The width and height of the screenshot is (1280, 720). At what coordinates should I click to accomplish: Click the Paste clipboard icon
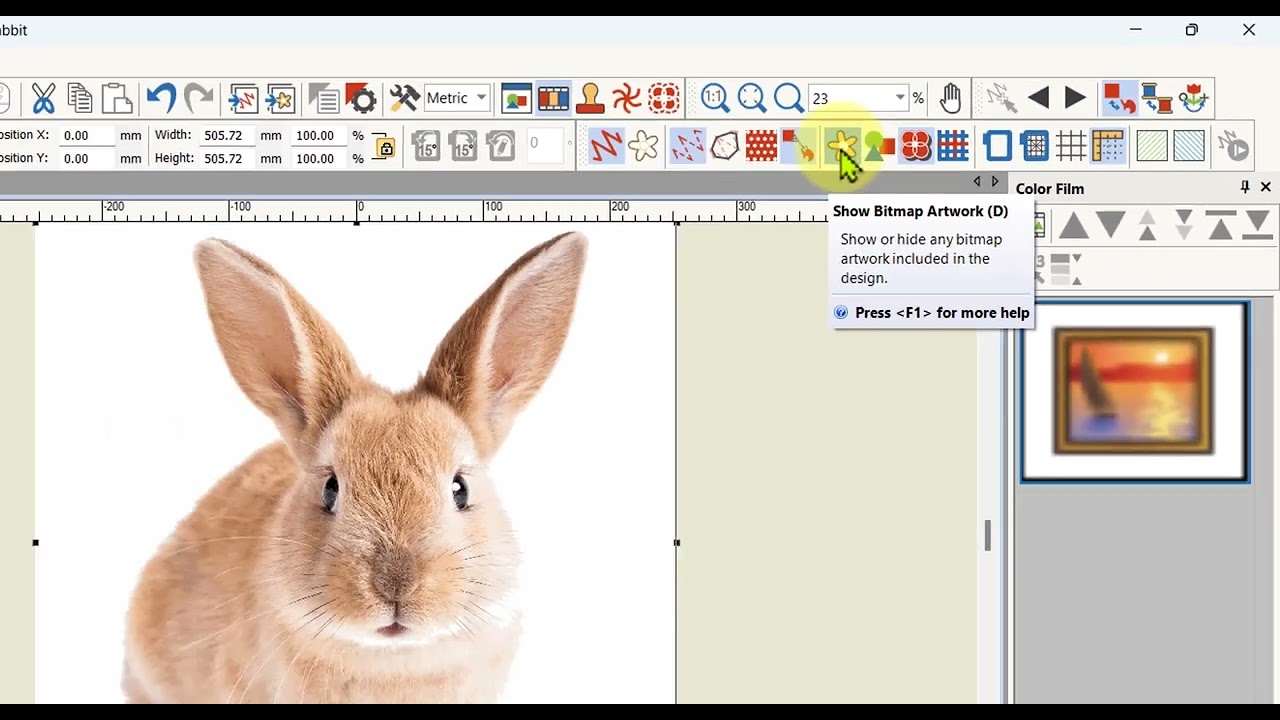pyautogui.click(x=117, y=98)
